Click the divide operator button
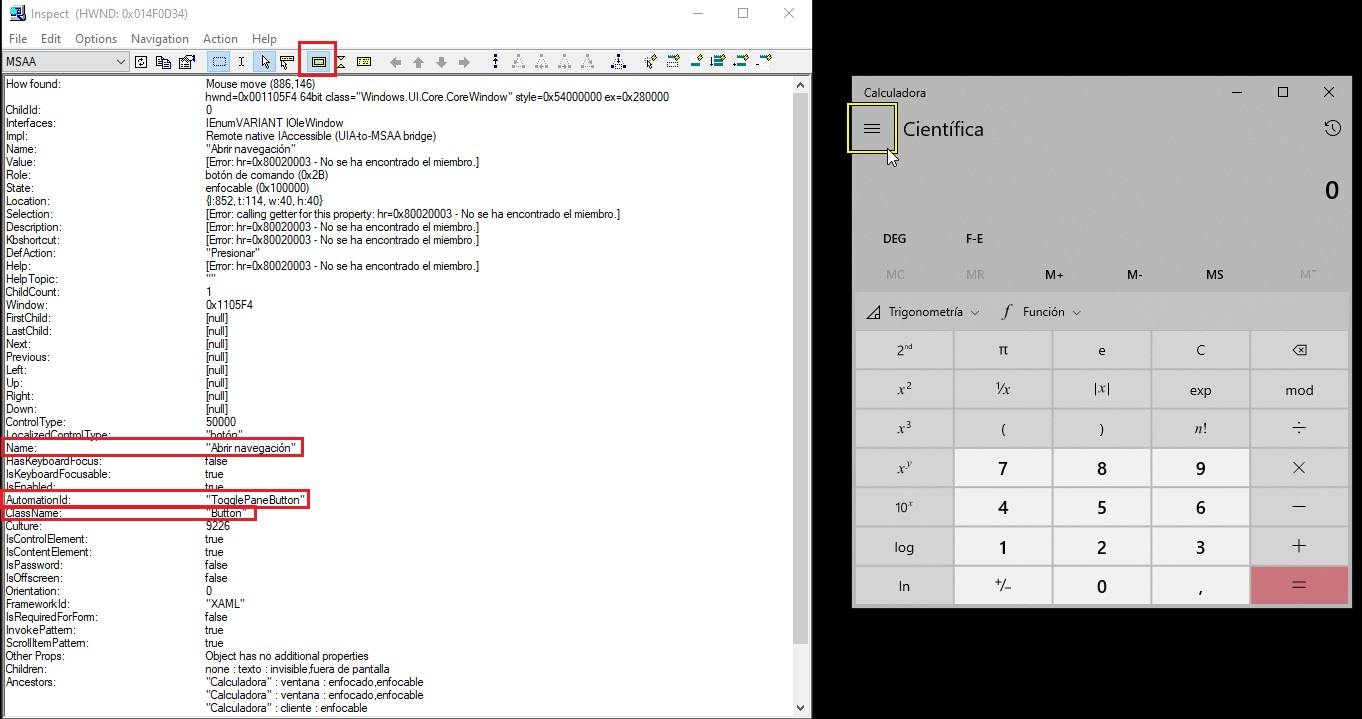The height and width of the screenshot is (719, 1362). tap(1299, 429)
